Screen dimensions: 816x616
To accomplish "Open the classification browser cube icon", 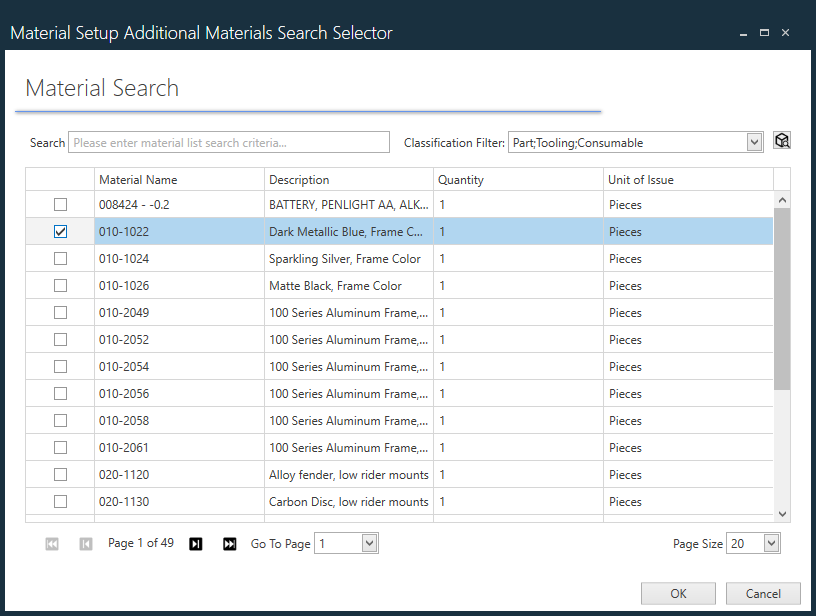I will click(781, 141).
